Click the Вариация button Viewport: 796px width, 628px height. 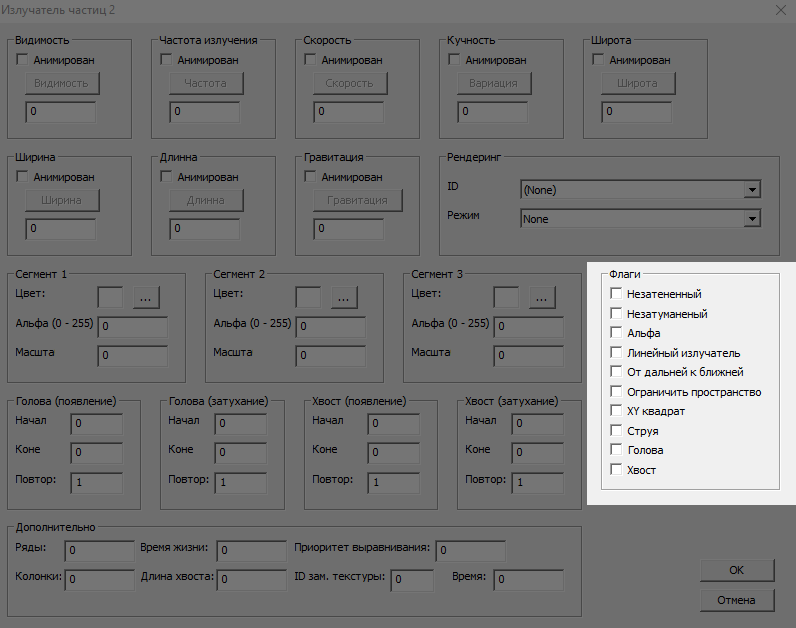point(494,83)
